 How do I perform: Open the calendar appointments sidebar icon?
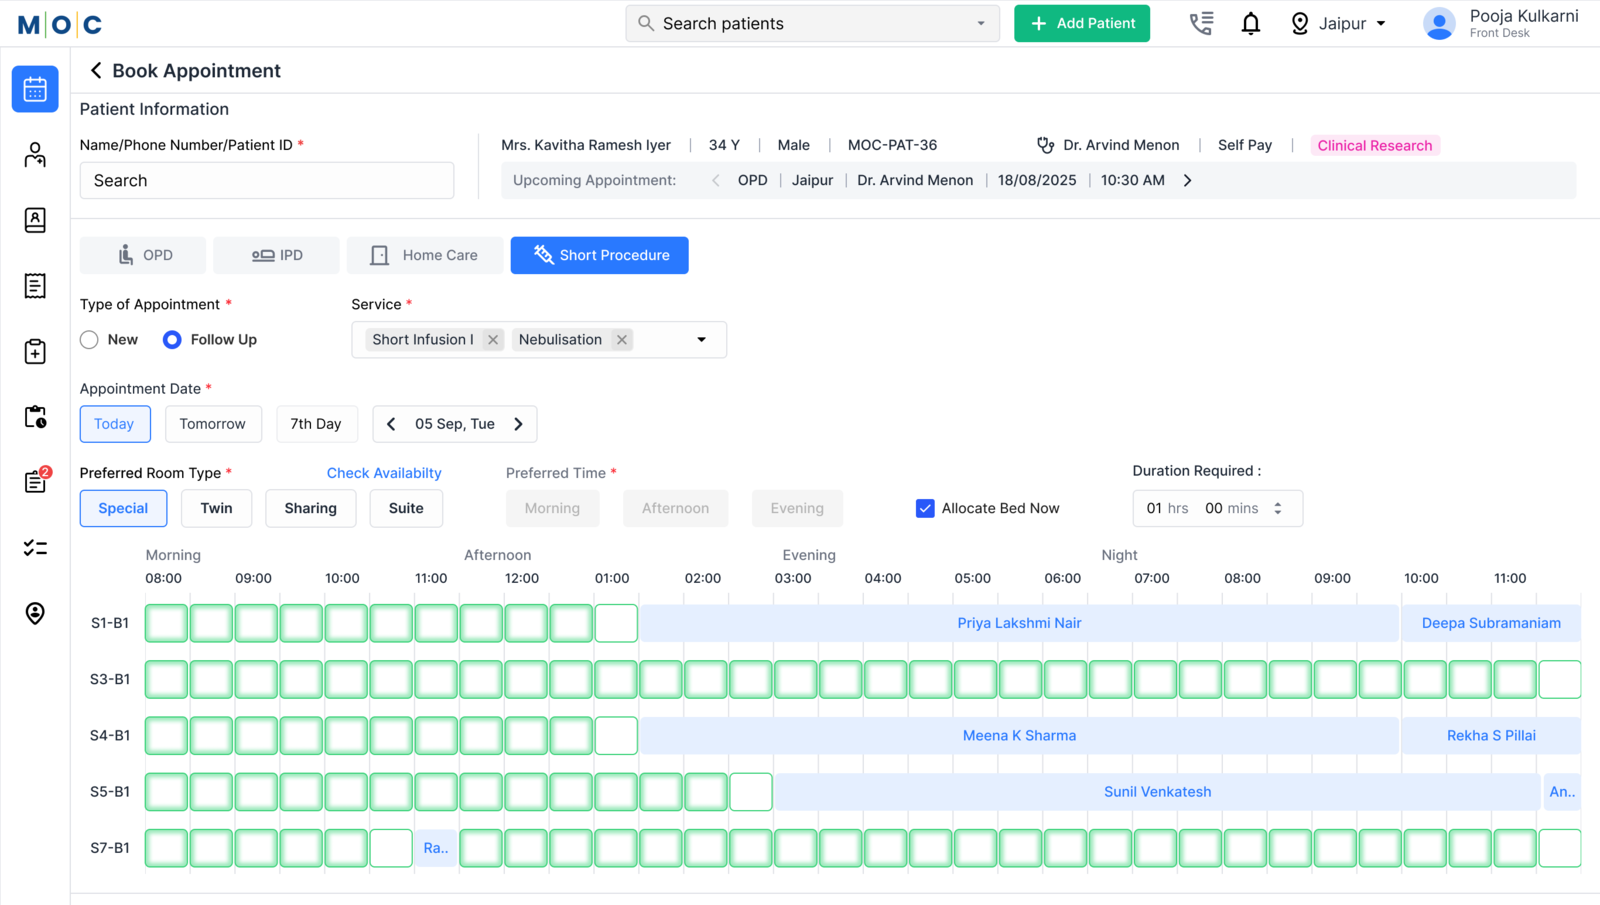(35, 89)
